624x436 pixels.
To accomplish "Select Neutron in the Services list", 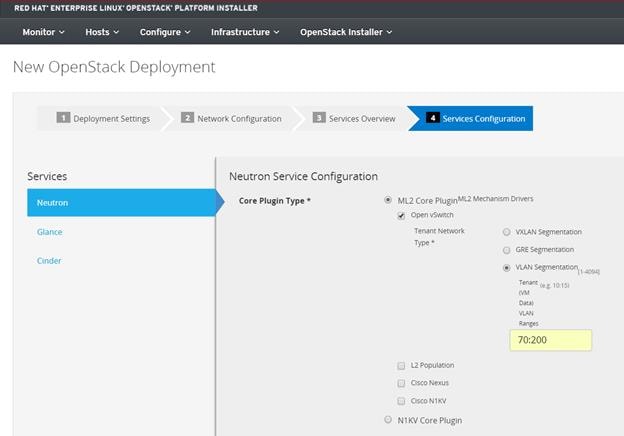I will click(x=121, y=202).
